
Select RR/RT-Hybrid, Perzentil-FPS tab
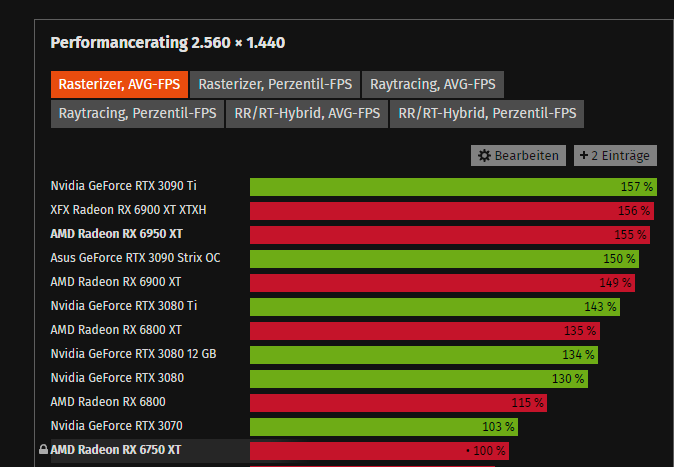point(487,114)
